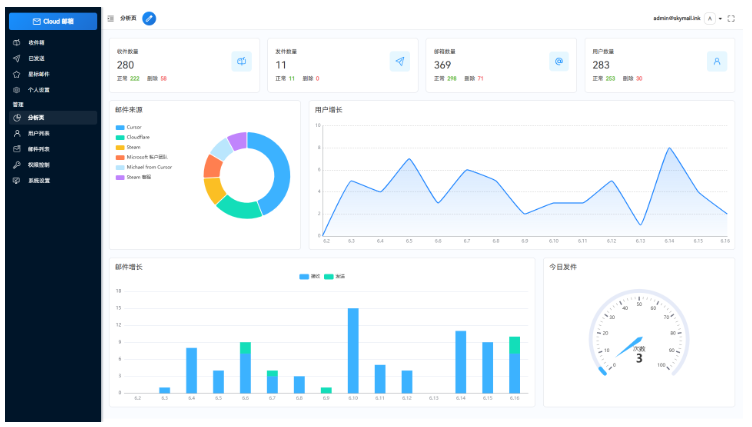This screenshot has height=427, width=752.
Task: Toggle blue series legend in 邮件增长 chart
Action: coord(310,276)
